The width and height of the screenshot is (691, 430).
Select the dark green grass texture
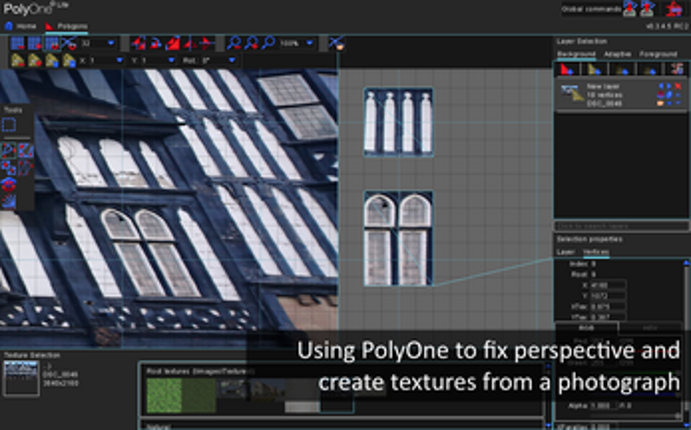pos(199,396)
